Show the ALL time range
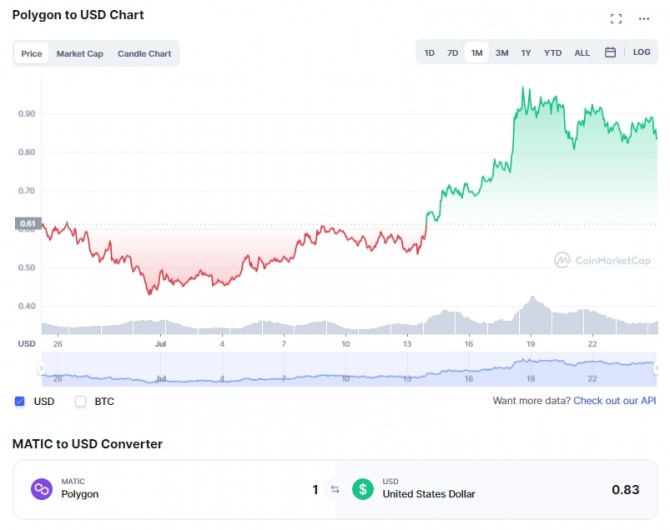 [582, 53]
